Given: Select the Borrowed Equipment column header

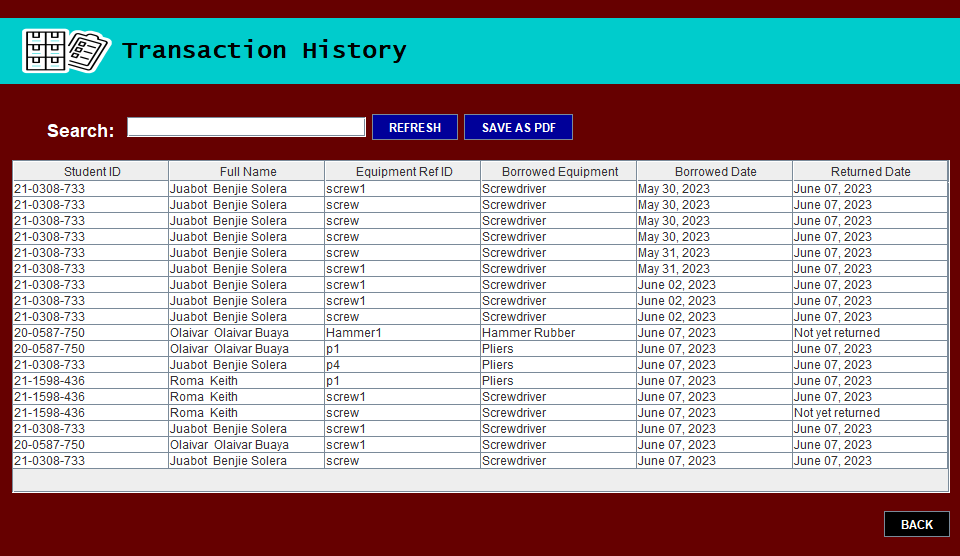Looking at the screenshot, I should (560, 172).
